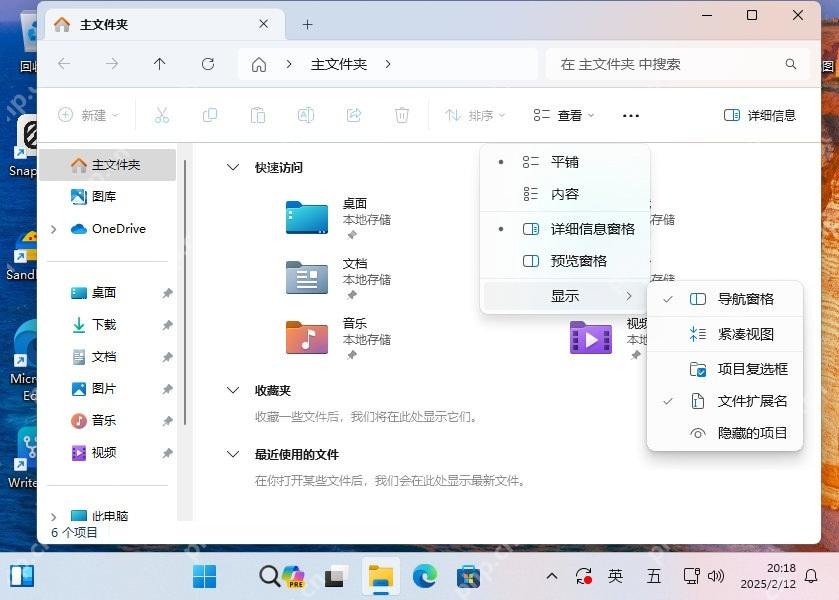This screenshot has width=839, height=600.
Task: Open the 查看 view dropdown
Action: [x=564, y=115]
